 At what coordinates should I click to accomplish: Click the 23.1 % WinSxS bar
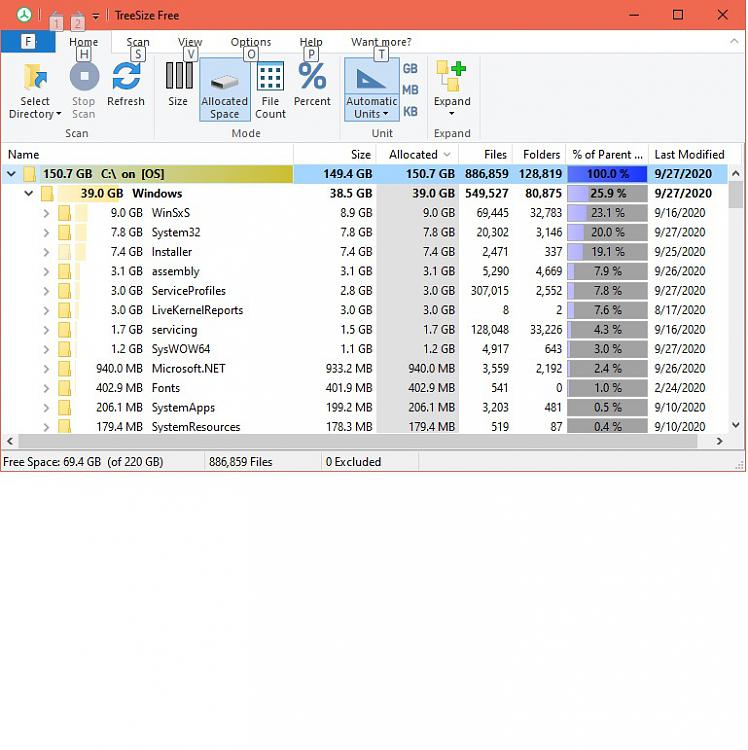tap(607, 213)
